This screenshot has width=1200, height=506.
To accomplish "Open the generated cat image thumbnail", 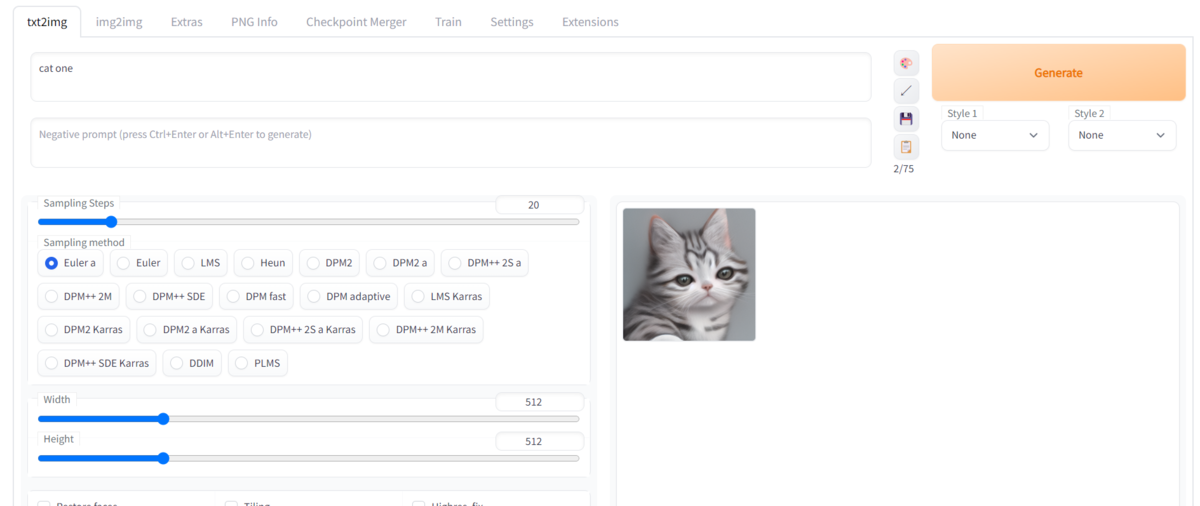I will point(689,274).
